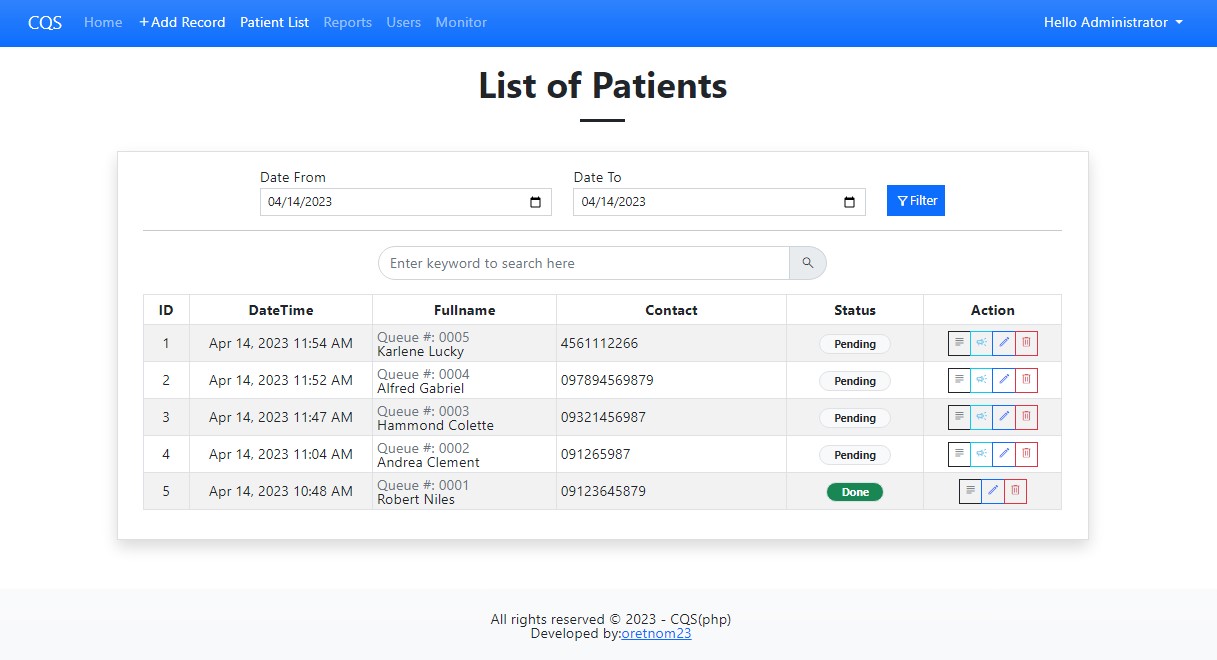Viewport: 1217px width, 660px height.
Task: Click the Action column header
Action: (x=993, y=310)
